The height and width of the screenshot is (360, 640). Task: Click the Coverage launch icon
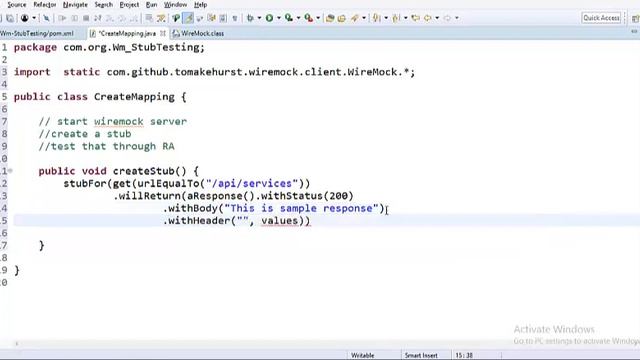289,18
